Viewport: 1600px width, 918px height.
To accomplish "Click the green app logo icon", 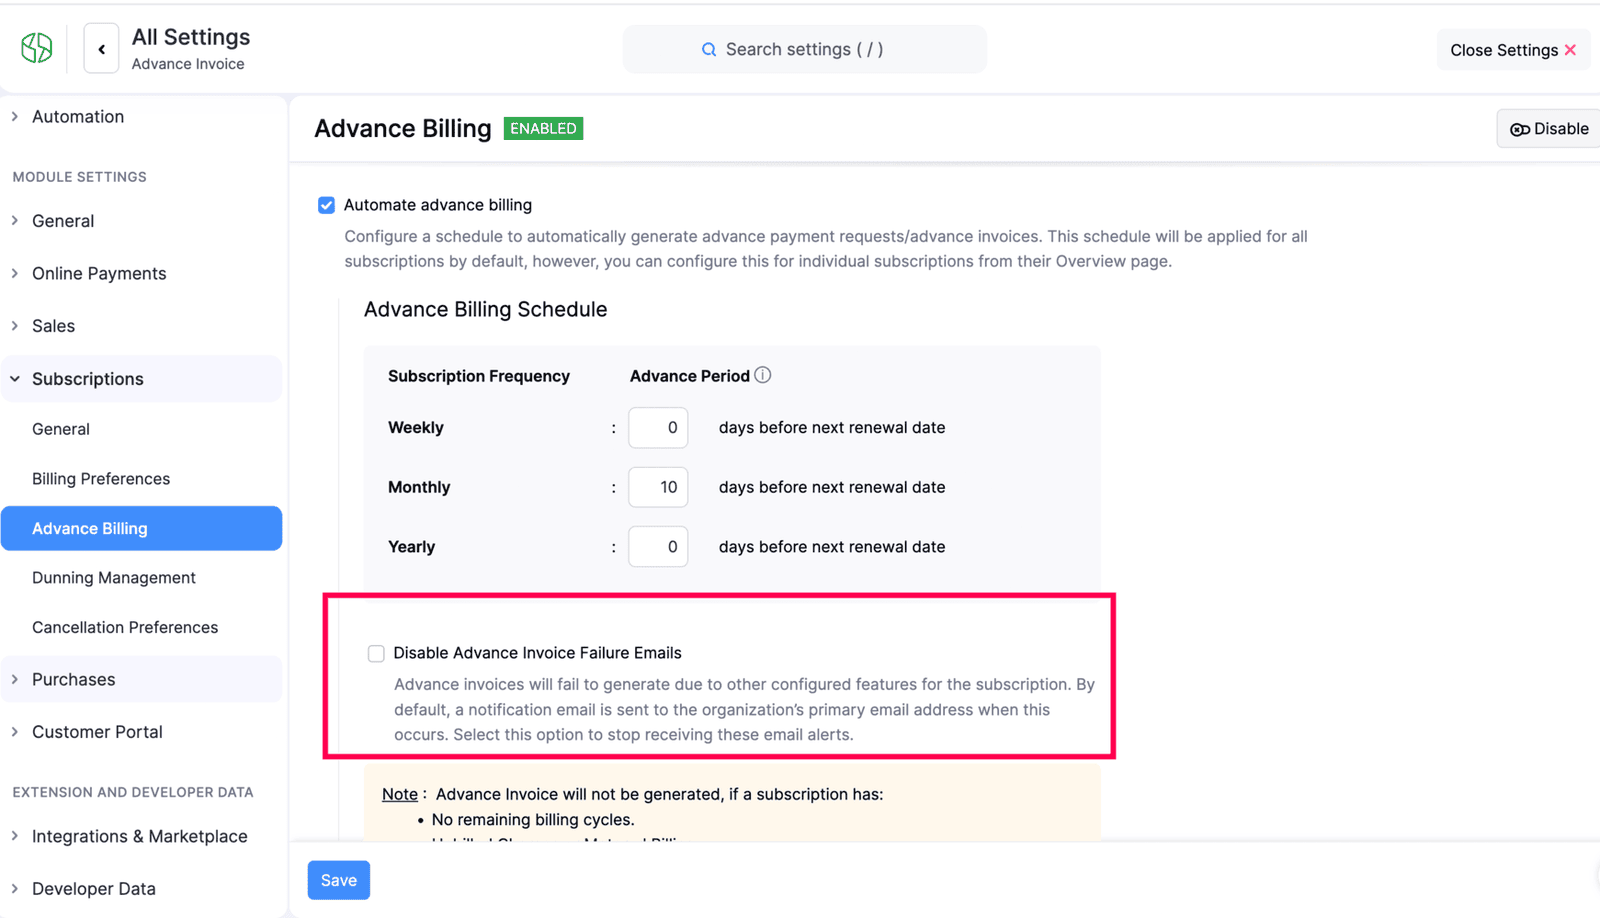I will (37, 48).
